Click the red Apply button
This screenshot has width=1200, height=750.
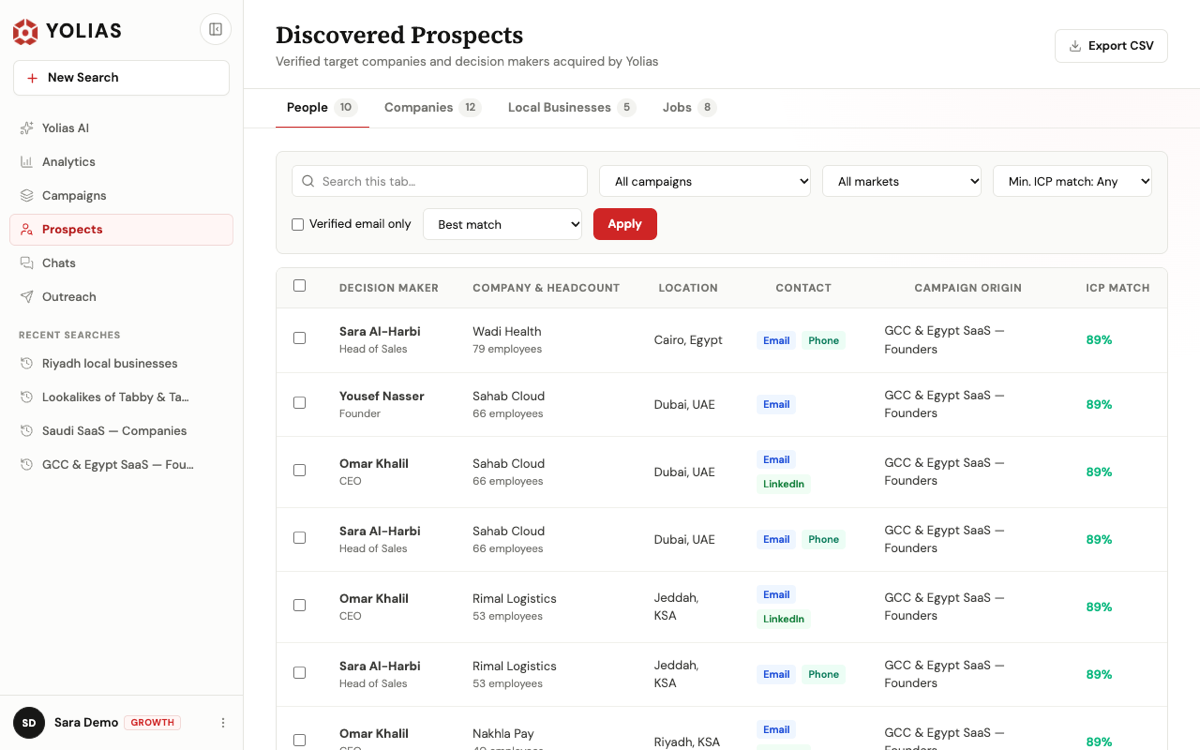point(625,224)
